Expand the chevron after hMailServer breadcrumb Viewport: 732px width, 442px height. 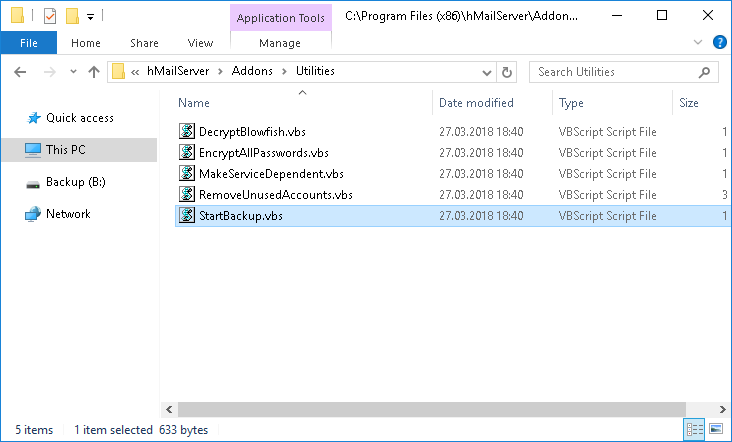point(220,72)
